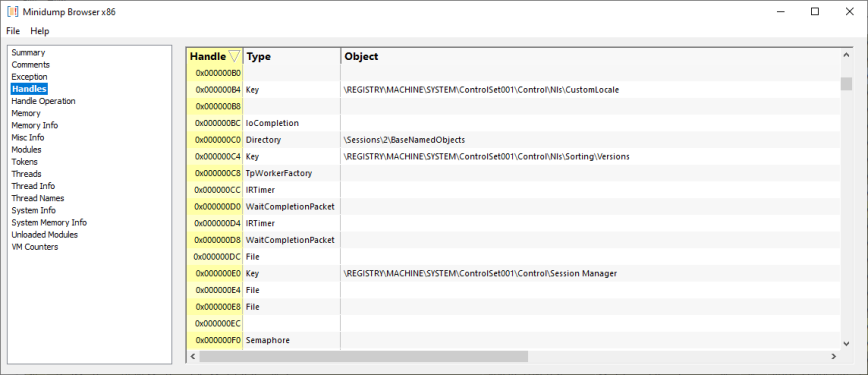
Task: Select handle 0x000000B8 row
Action: click(514, 106)
